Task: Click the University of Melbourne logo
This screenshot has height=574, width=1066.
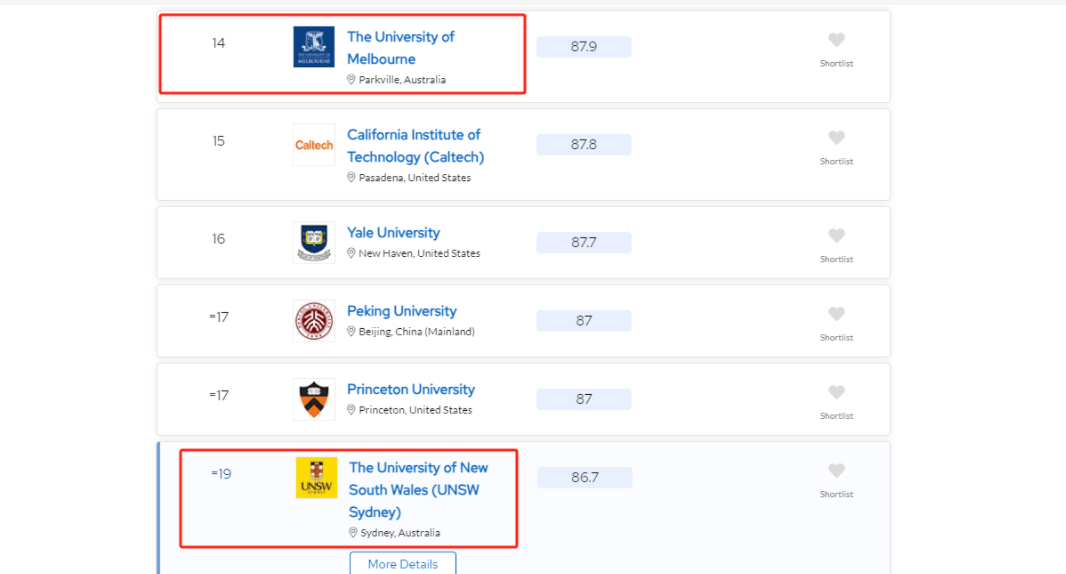Action: point(314,47)
